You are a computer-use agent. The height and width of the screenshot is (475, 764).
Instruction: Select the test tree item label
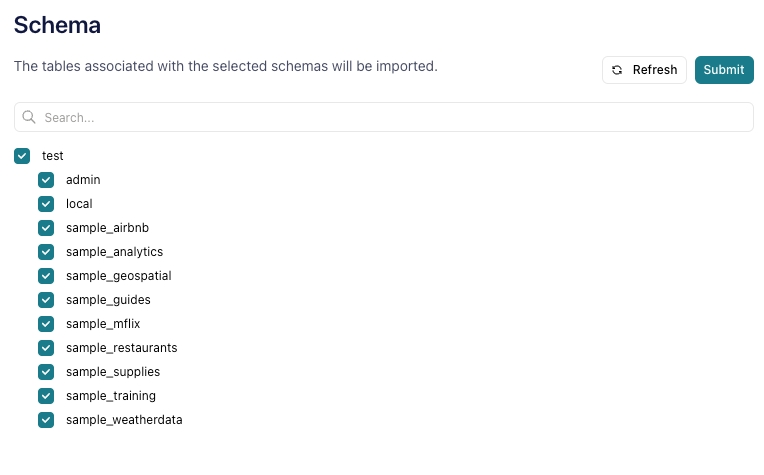[53, 156]
